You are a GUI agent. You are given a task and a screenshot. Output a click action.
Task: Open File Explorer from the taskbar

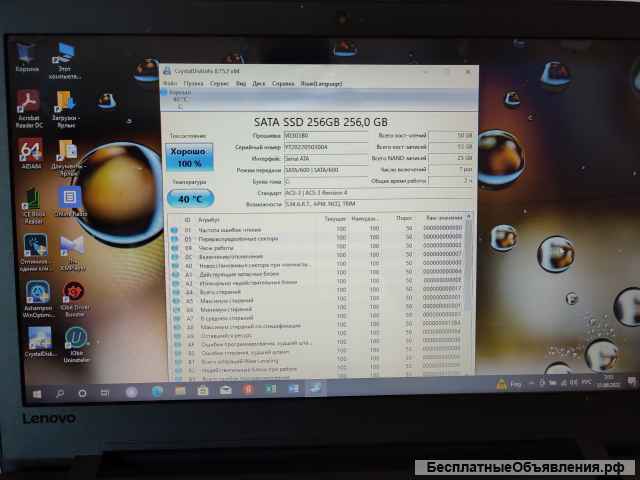pos(180,391)
